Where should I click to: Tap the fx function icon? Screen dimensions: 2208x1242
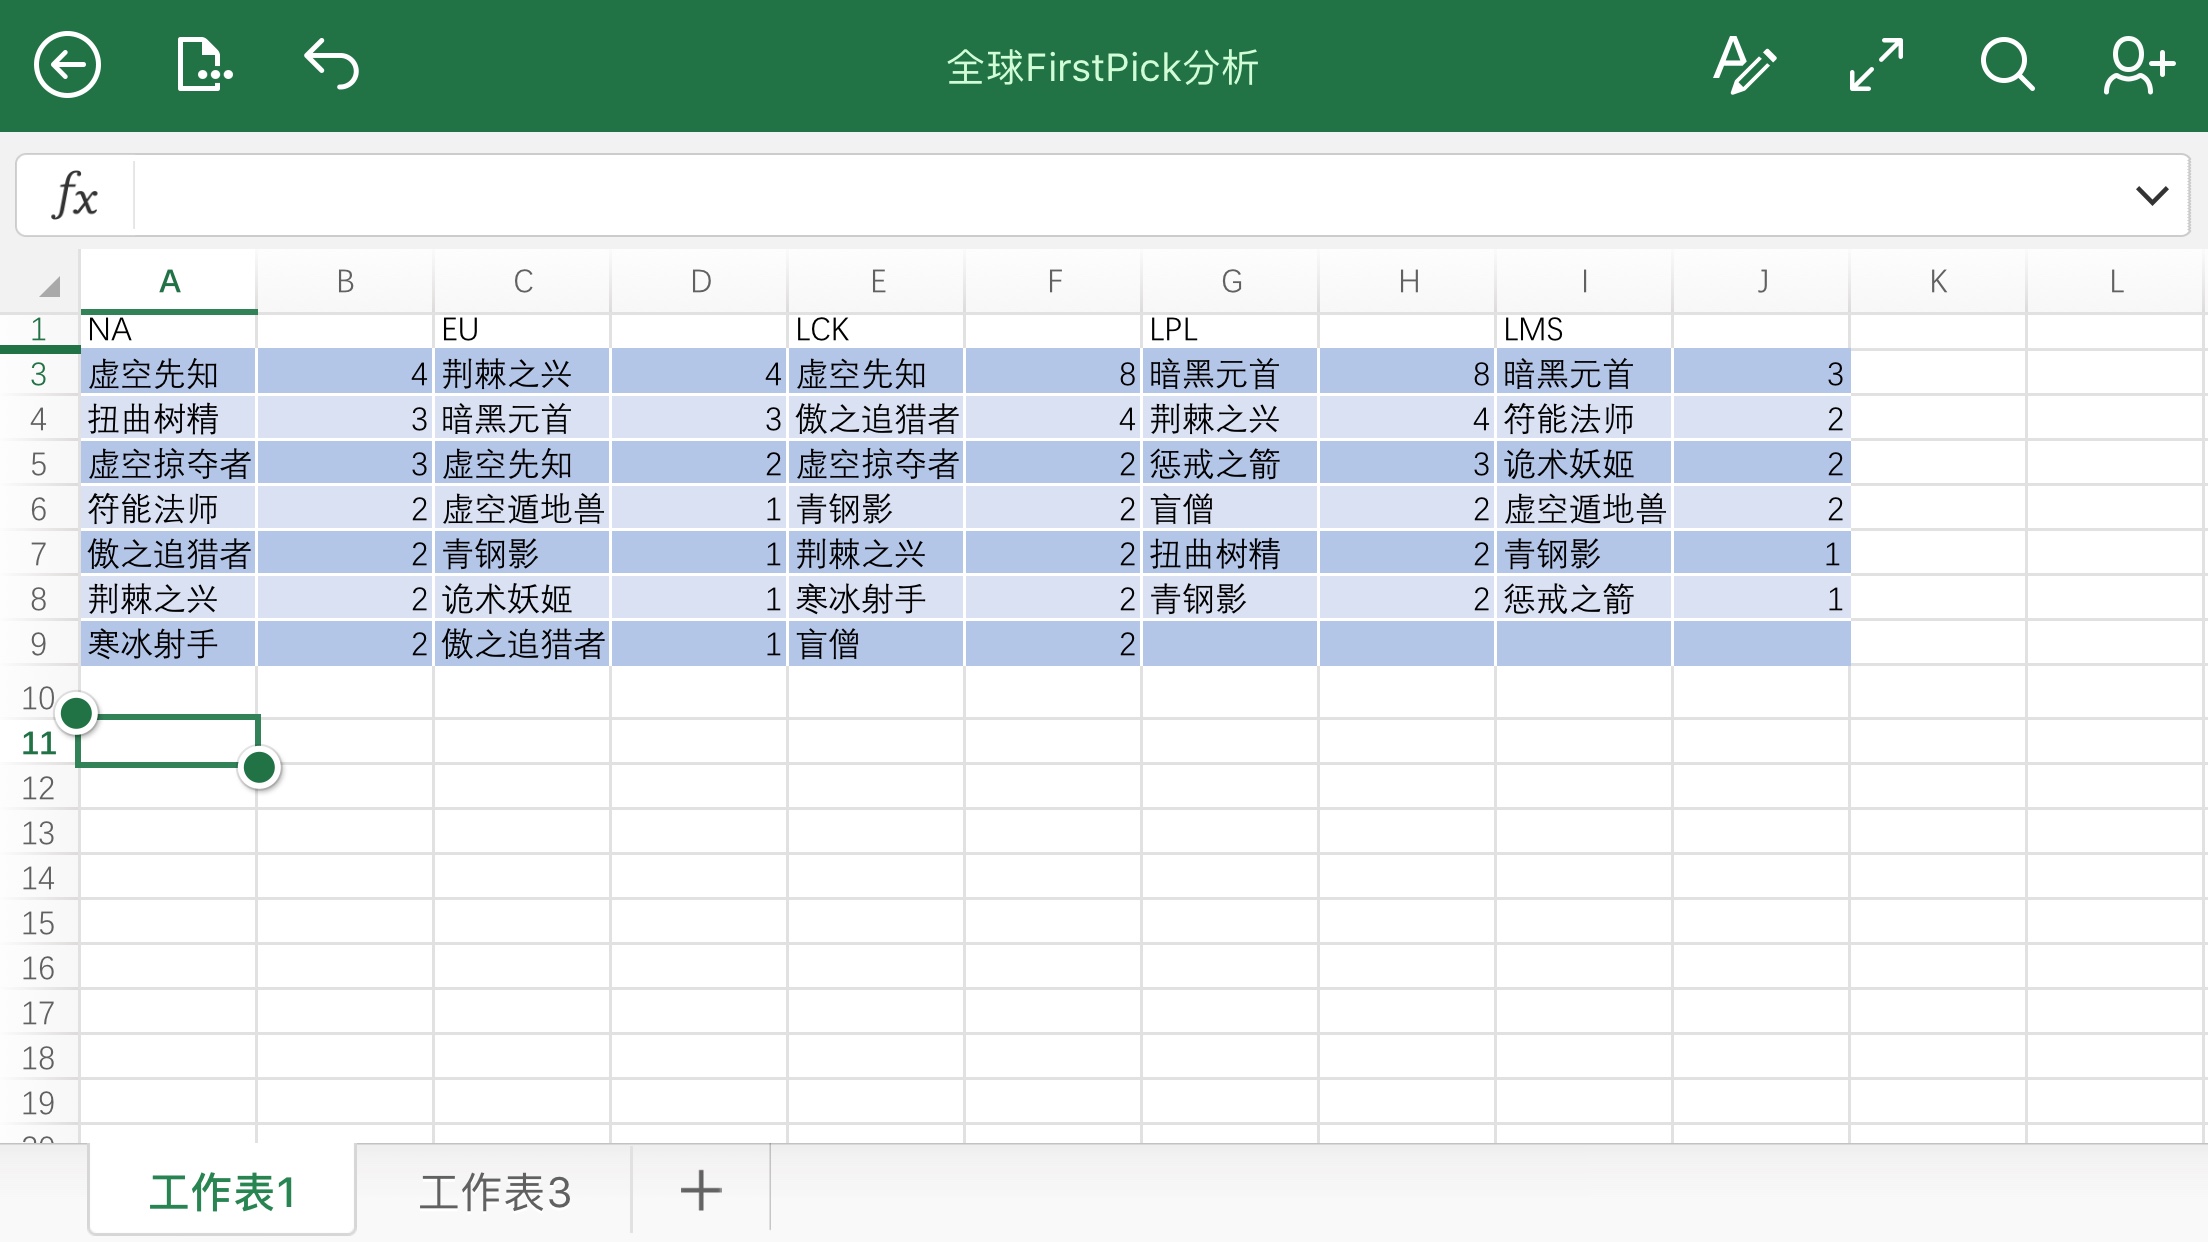coord(75,195)
